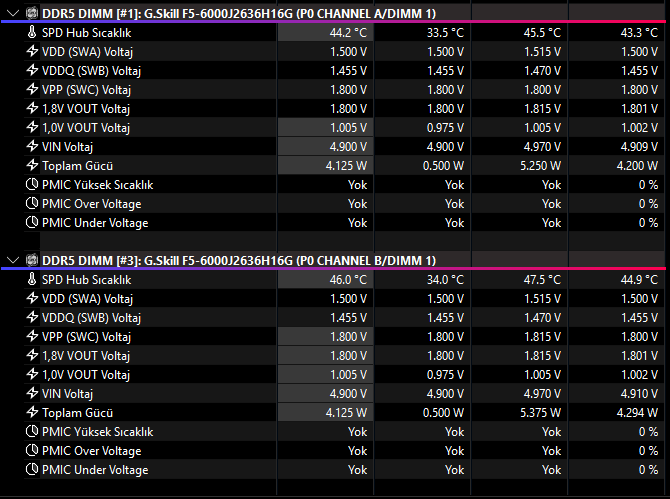The height and width of the screenshot is (499, 670).
Task: Click thermometer icon beside DIMM [#3] SPD Hub Sıcaklık
Action: tap(32, 279)
